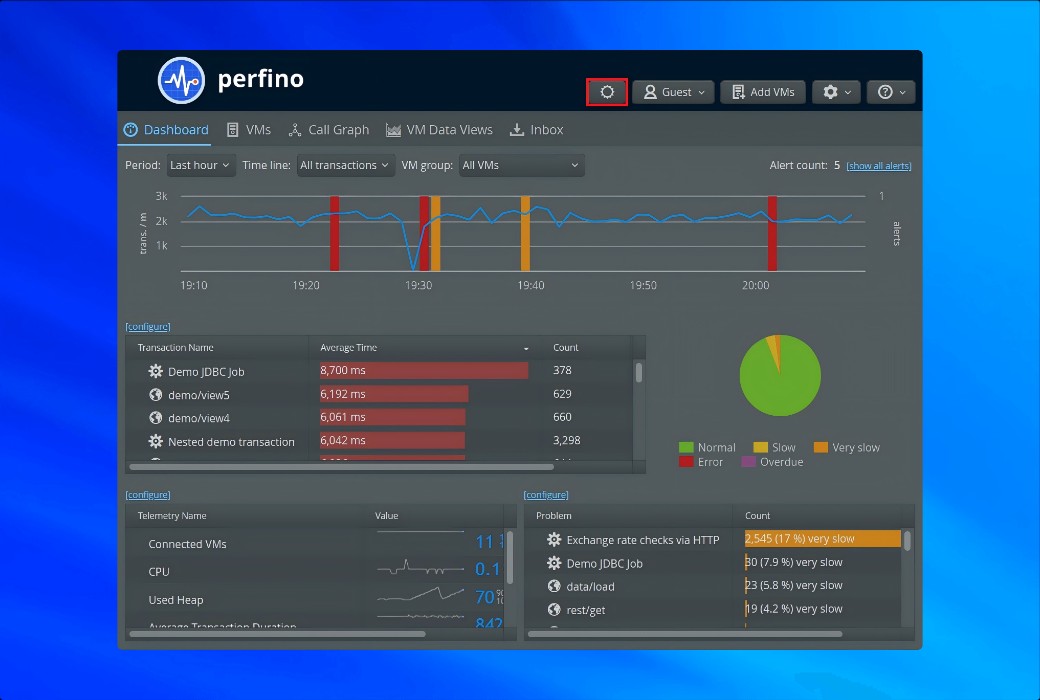Screen dimensions: 1040x700
Task: Click the transaction table vertical scrollbar
Action: point(639,372)
